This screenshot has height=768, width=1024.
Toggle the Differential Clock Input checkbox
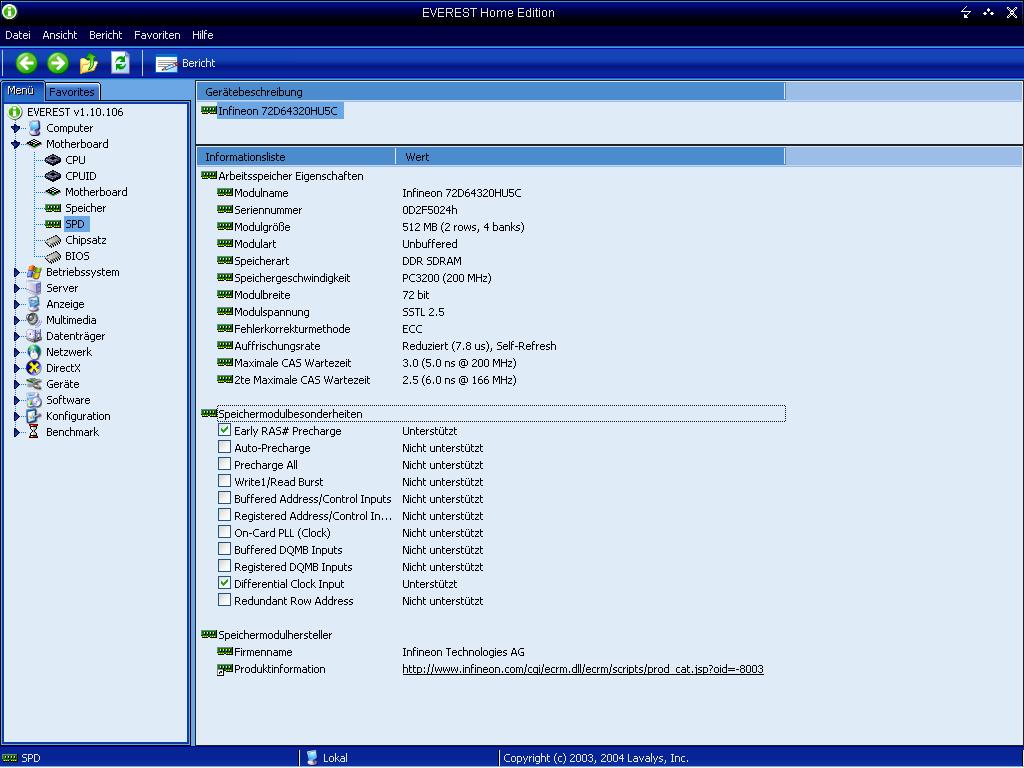(x=224, y=583)
